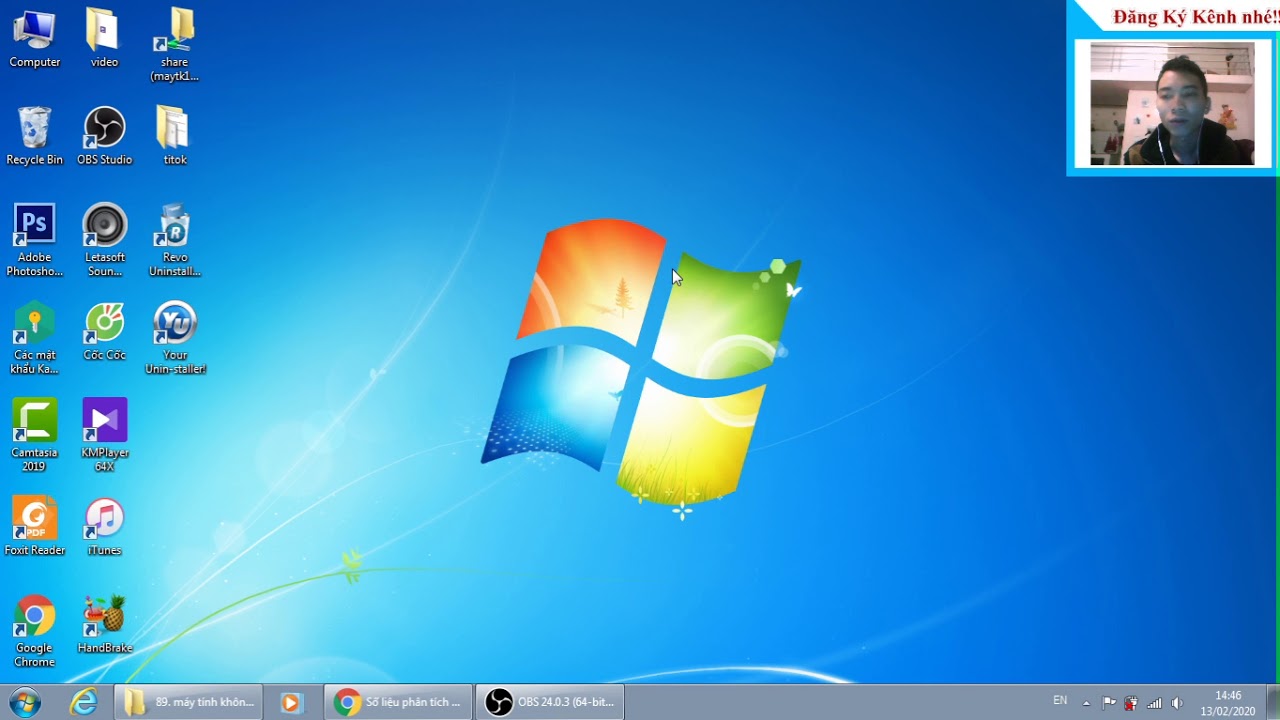This screenshot has width=1280, height=720.
Task: Click the webcam overlay thumbnail
Action: 1172,103
